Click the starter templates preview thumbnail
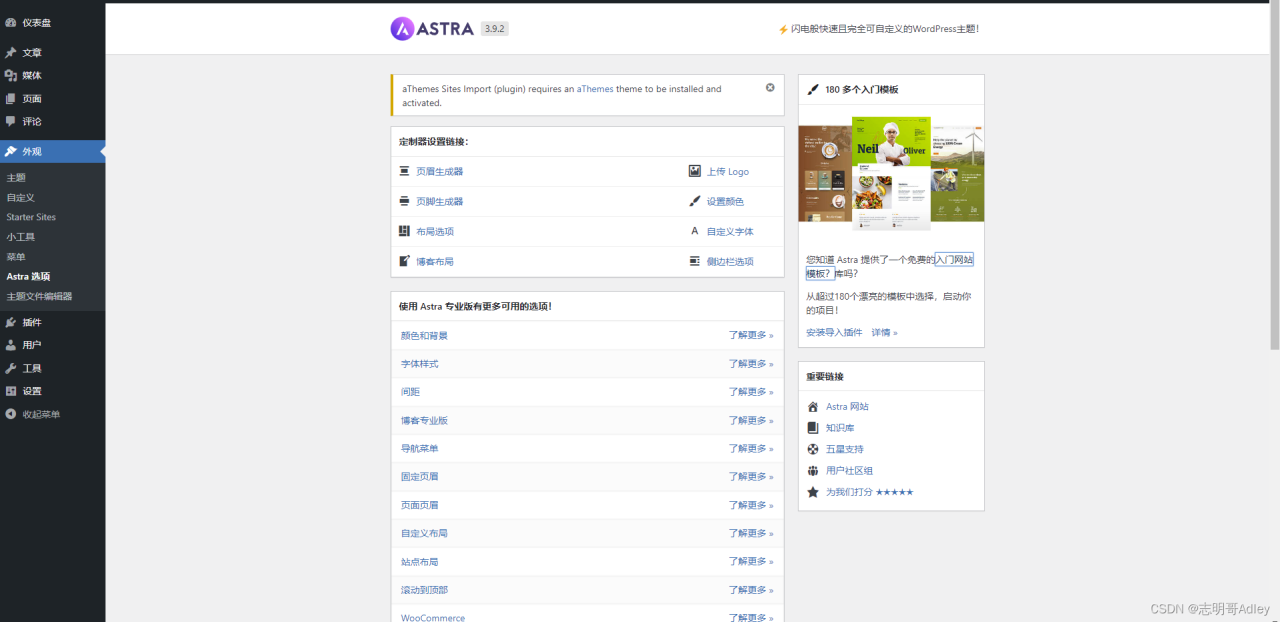Image resolution: width=1280 pixels, height=622 pixels. pos(890,170)
